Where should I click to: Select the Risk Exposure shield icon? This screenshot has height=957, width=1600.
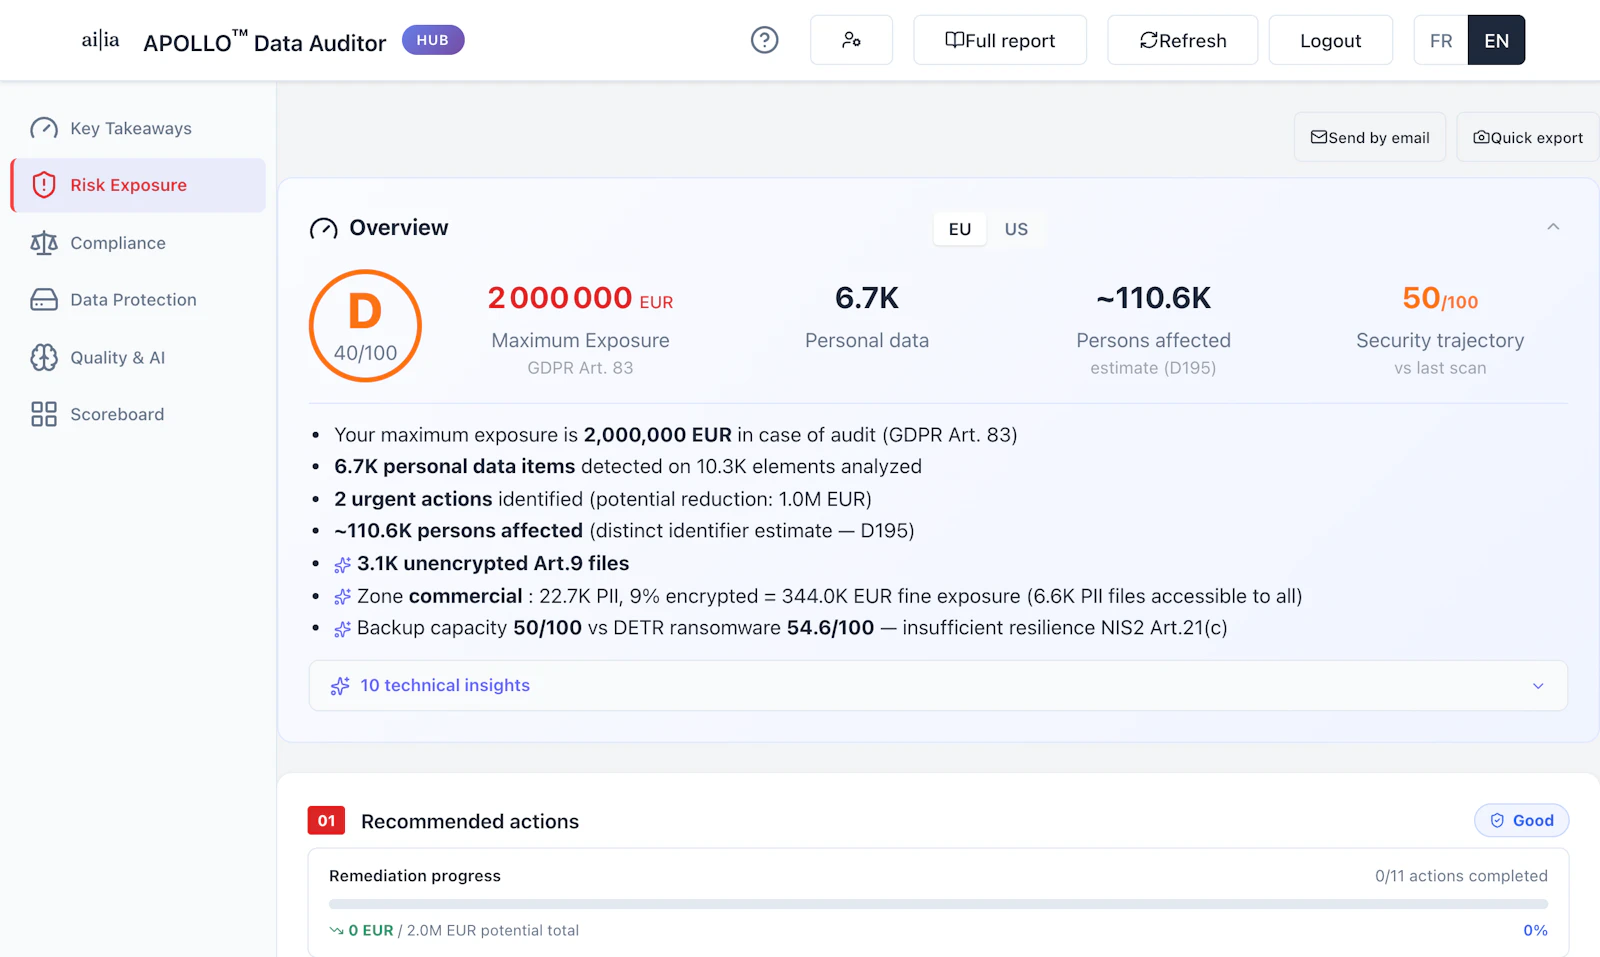point(43,185)
